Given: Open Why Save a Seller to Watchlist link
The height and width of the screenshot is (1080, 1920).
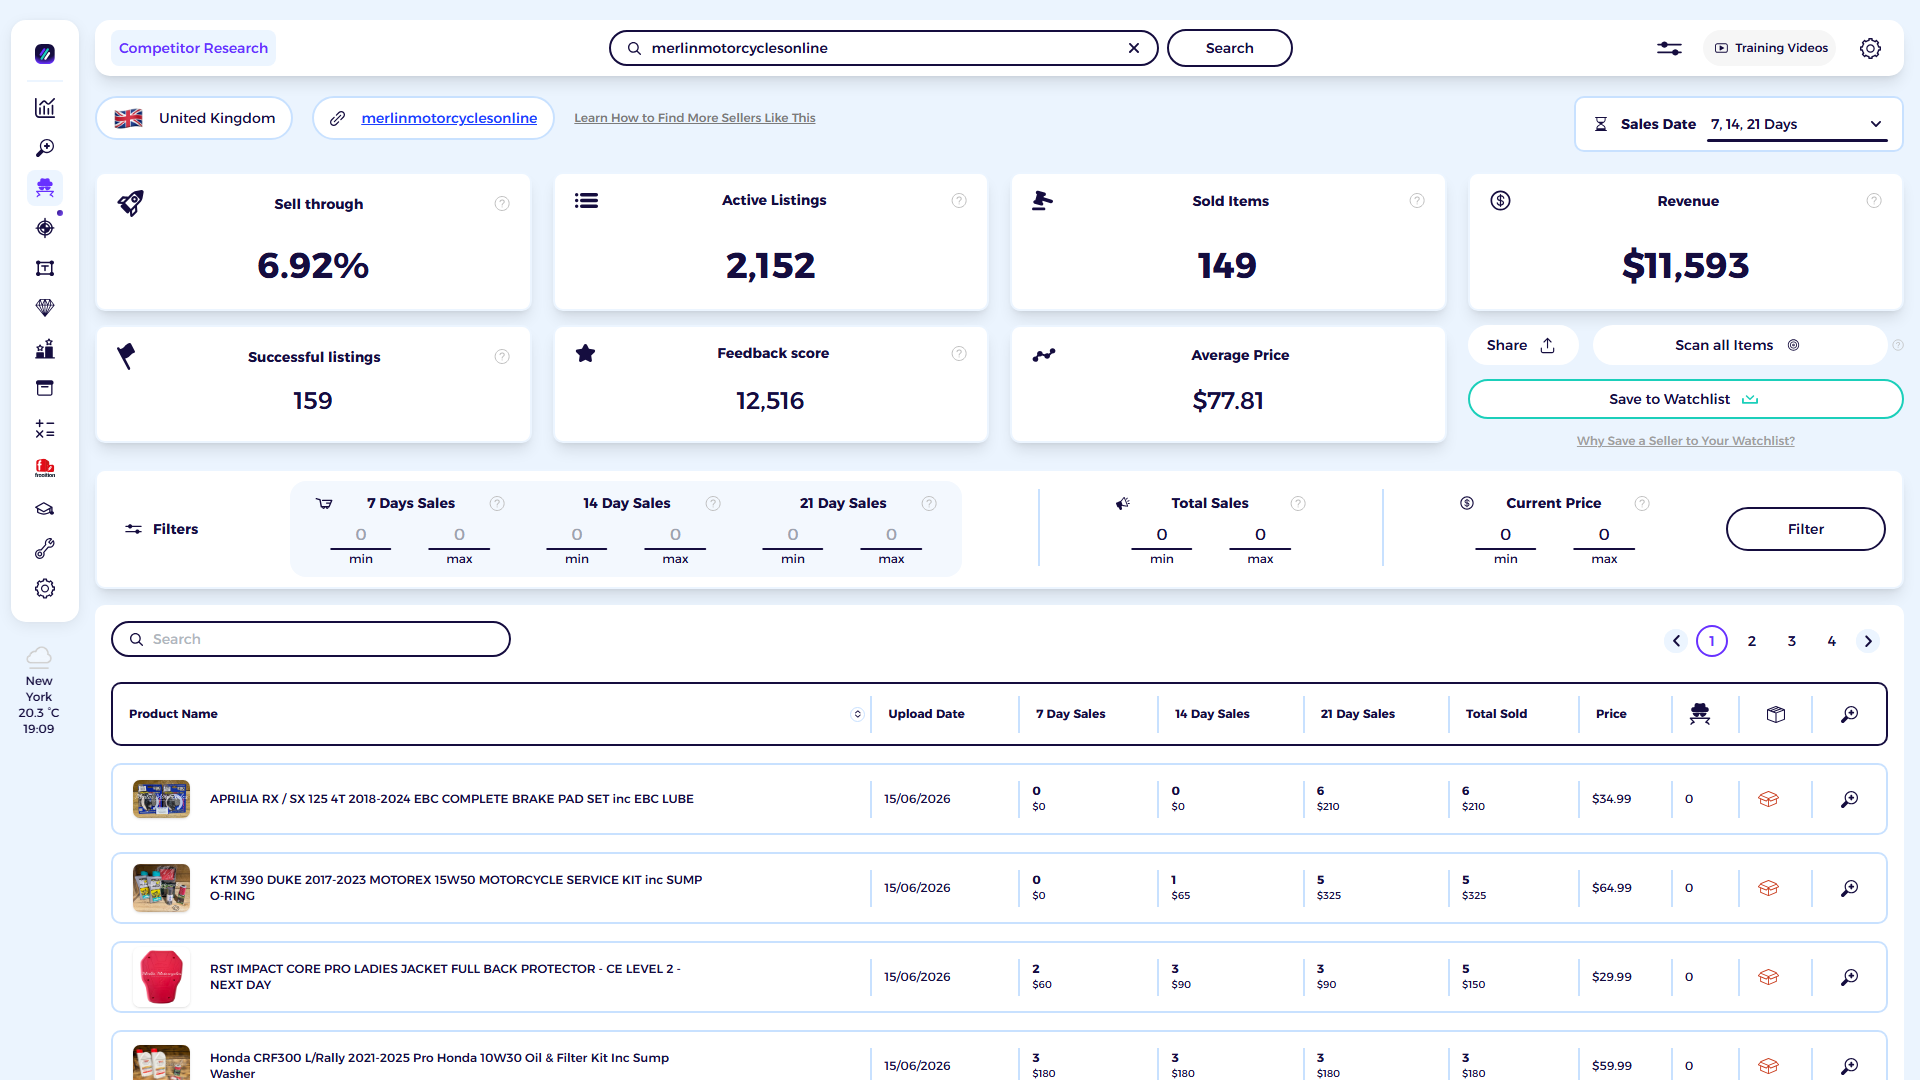Looking at the screenshot, I should click(x=1685, y=441).
